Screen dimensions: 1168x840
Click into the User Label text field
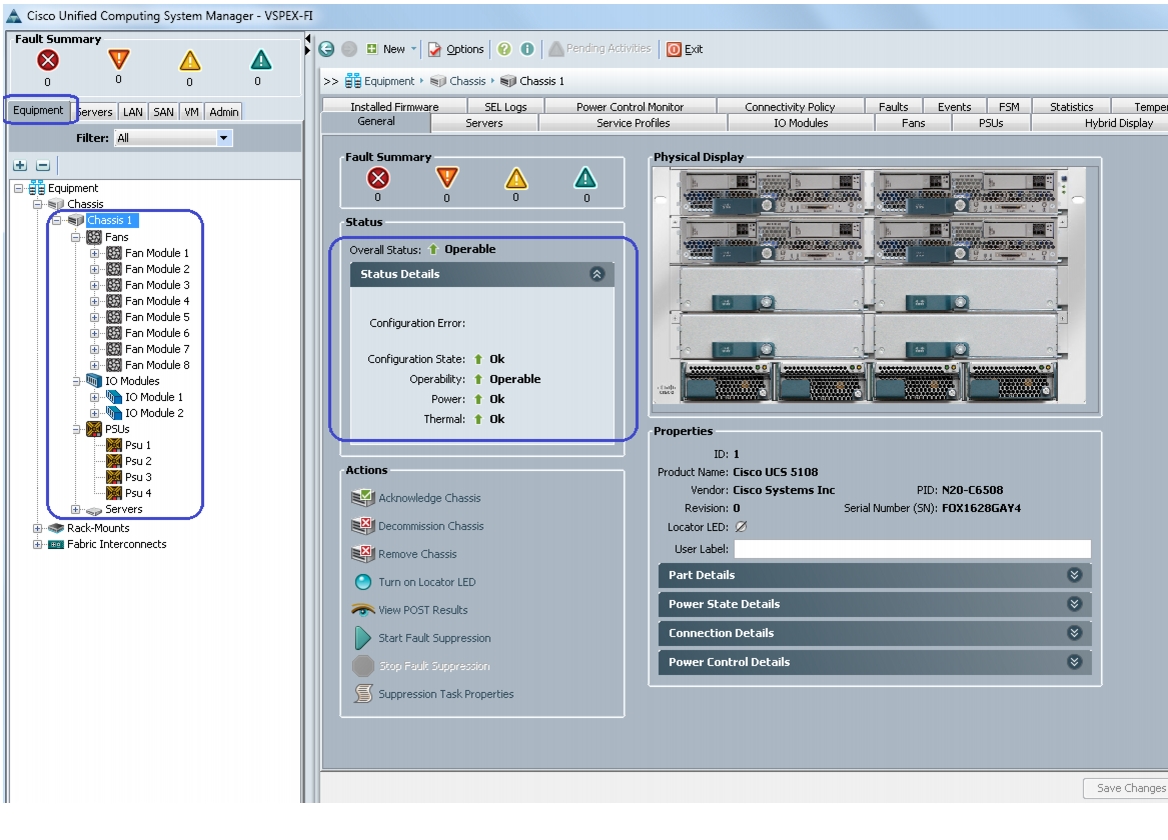click(x=912, y=549)
